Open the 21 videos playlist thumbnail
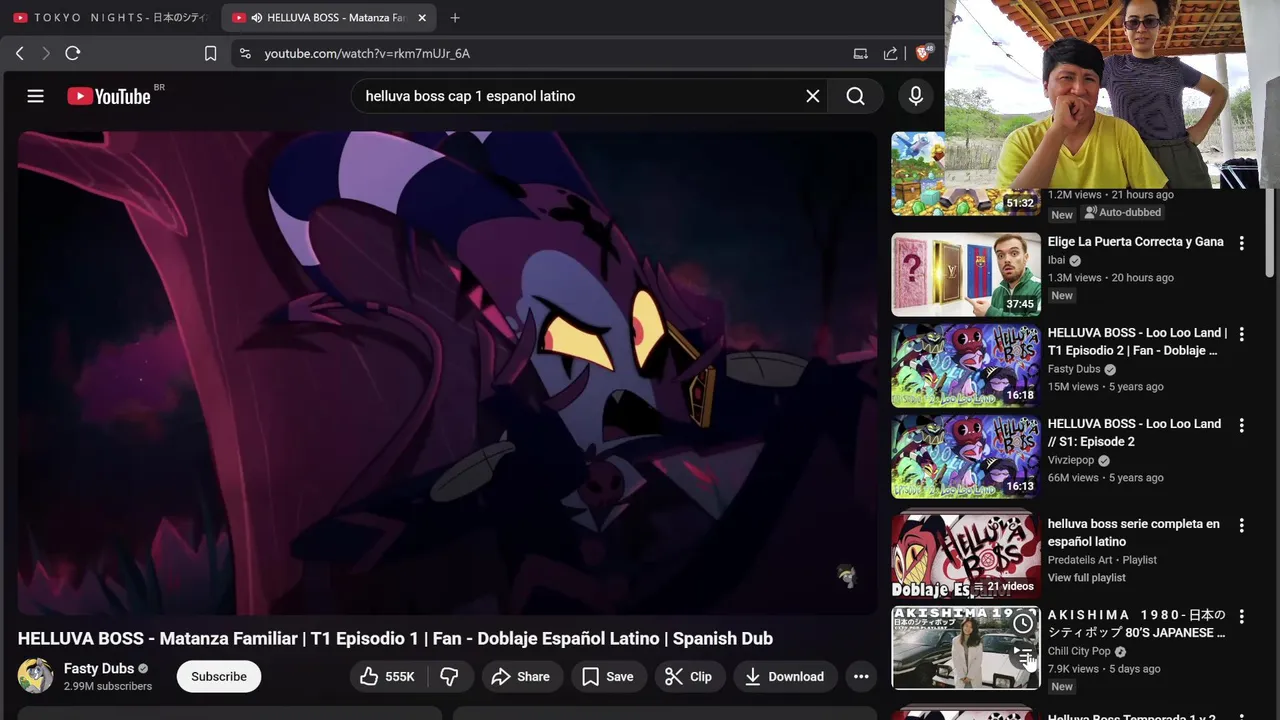 click(x=966, y=556)
